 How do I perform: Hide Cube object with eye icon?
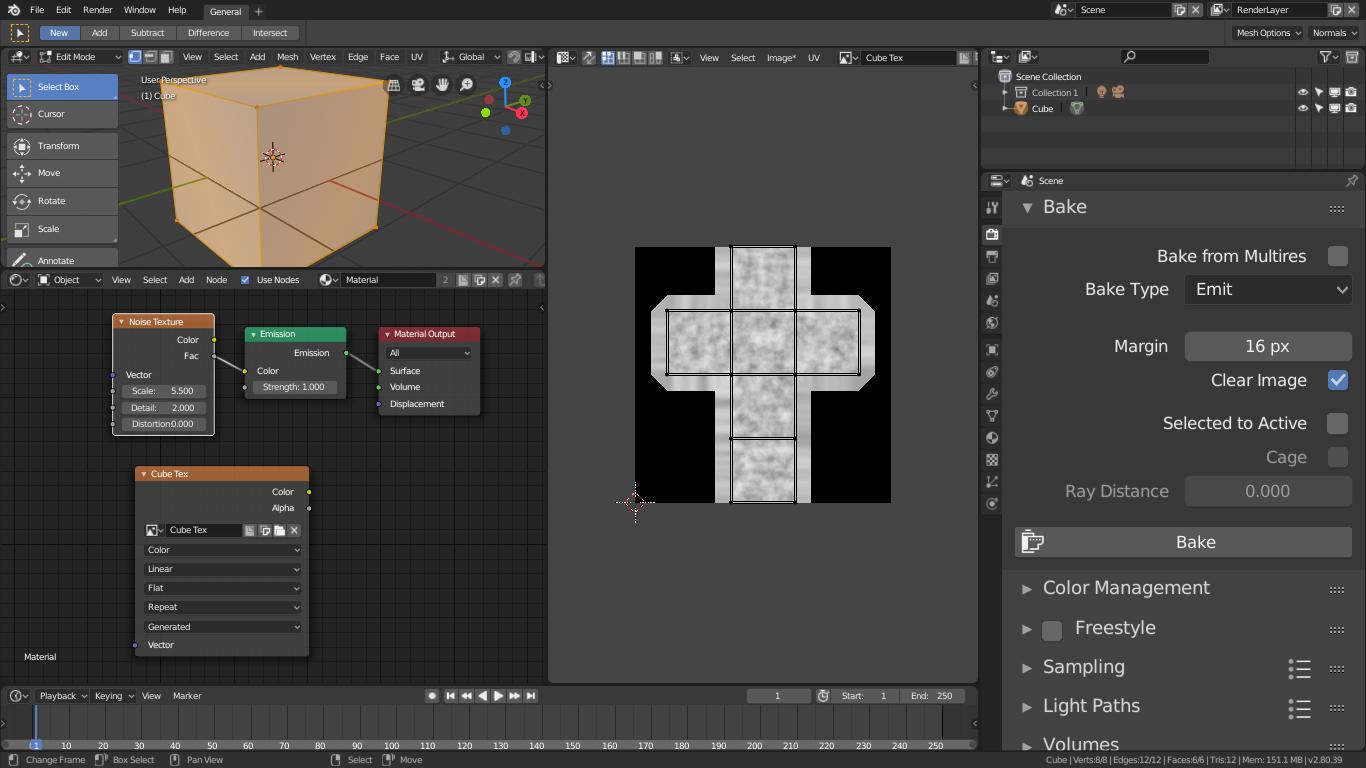coord(1303,108)
